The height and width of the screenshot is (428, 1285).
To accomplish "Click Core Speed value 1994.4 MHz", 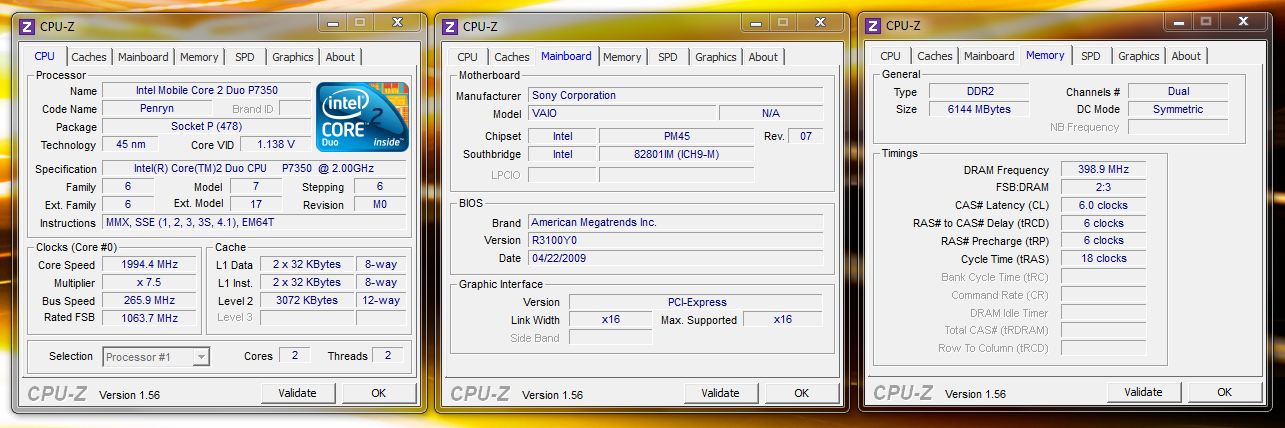I will coord(149,265).
